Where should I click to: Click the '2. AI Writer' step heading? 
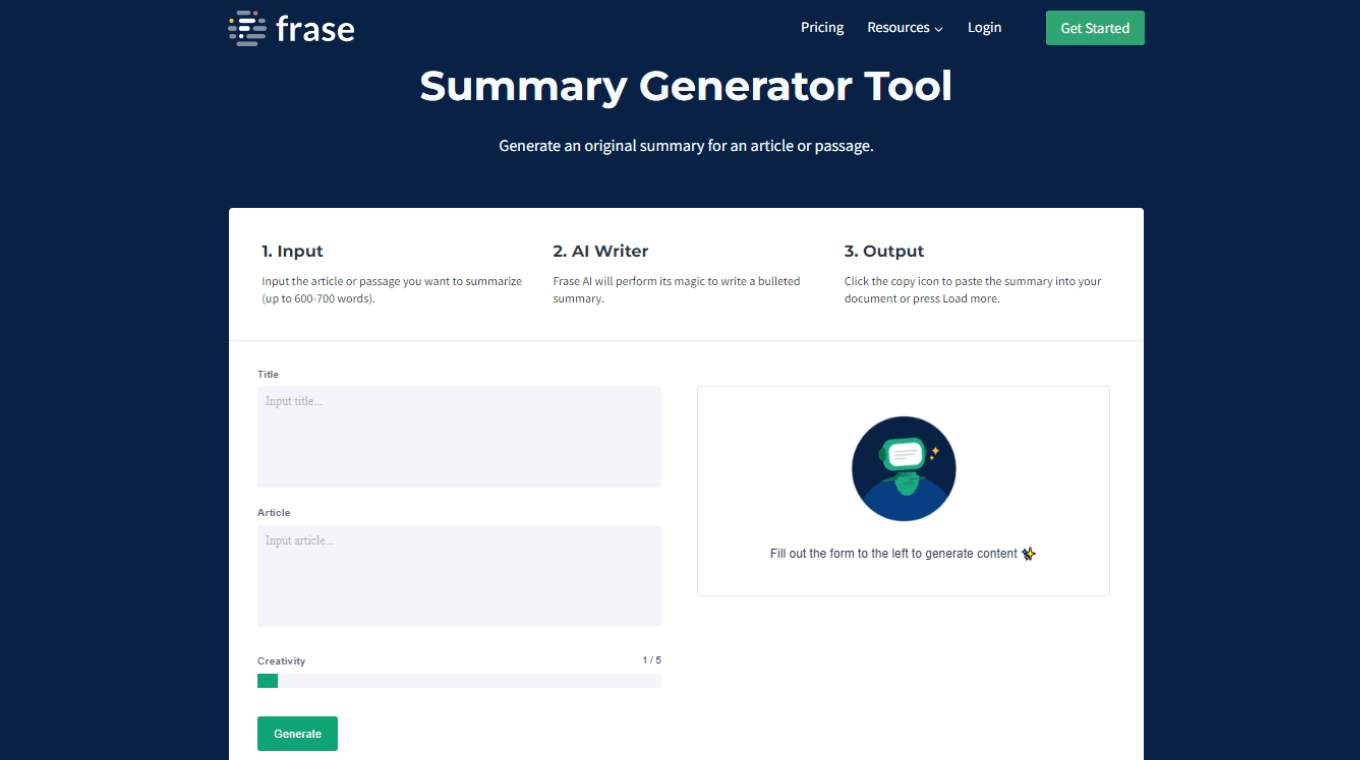600,251
